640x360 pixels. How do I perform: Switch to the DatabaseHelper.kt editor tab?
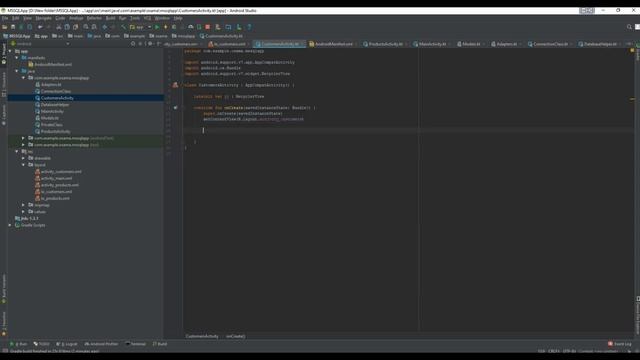pos(600,44)
